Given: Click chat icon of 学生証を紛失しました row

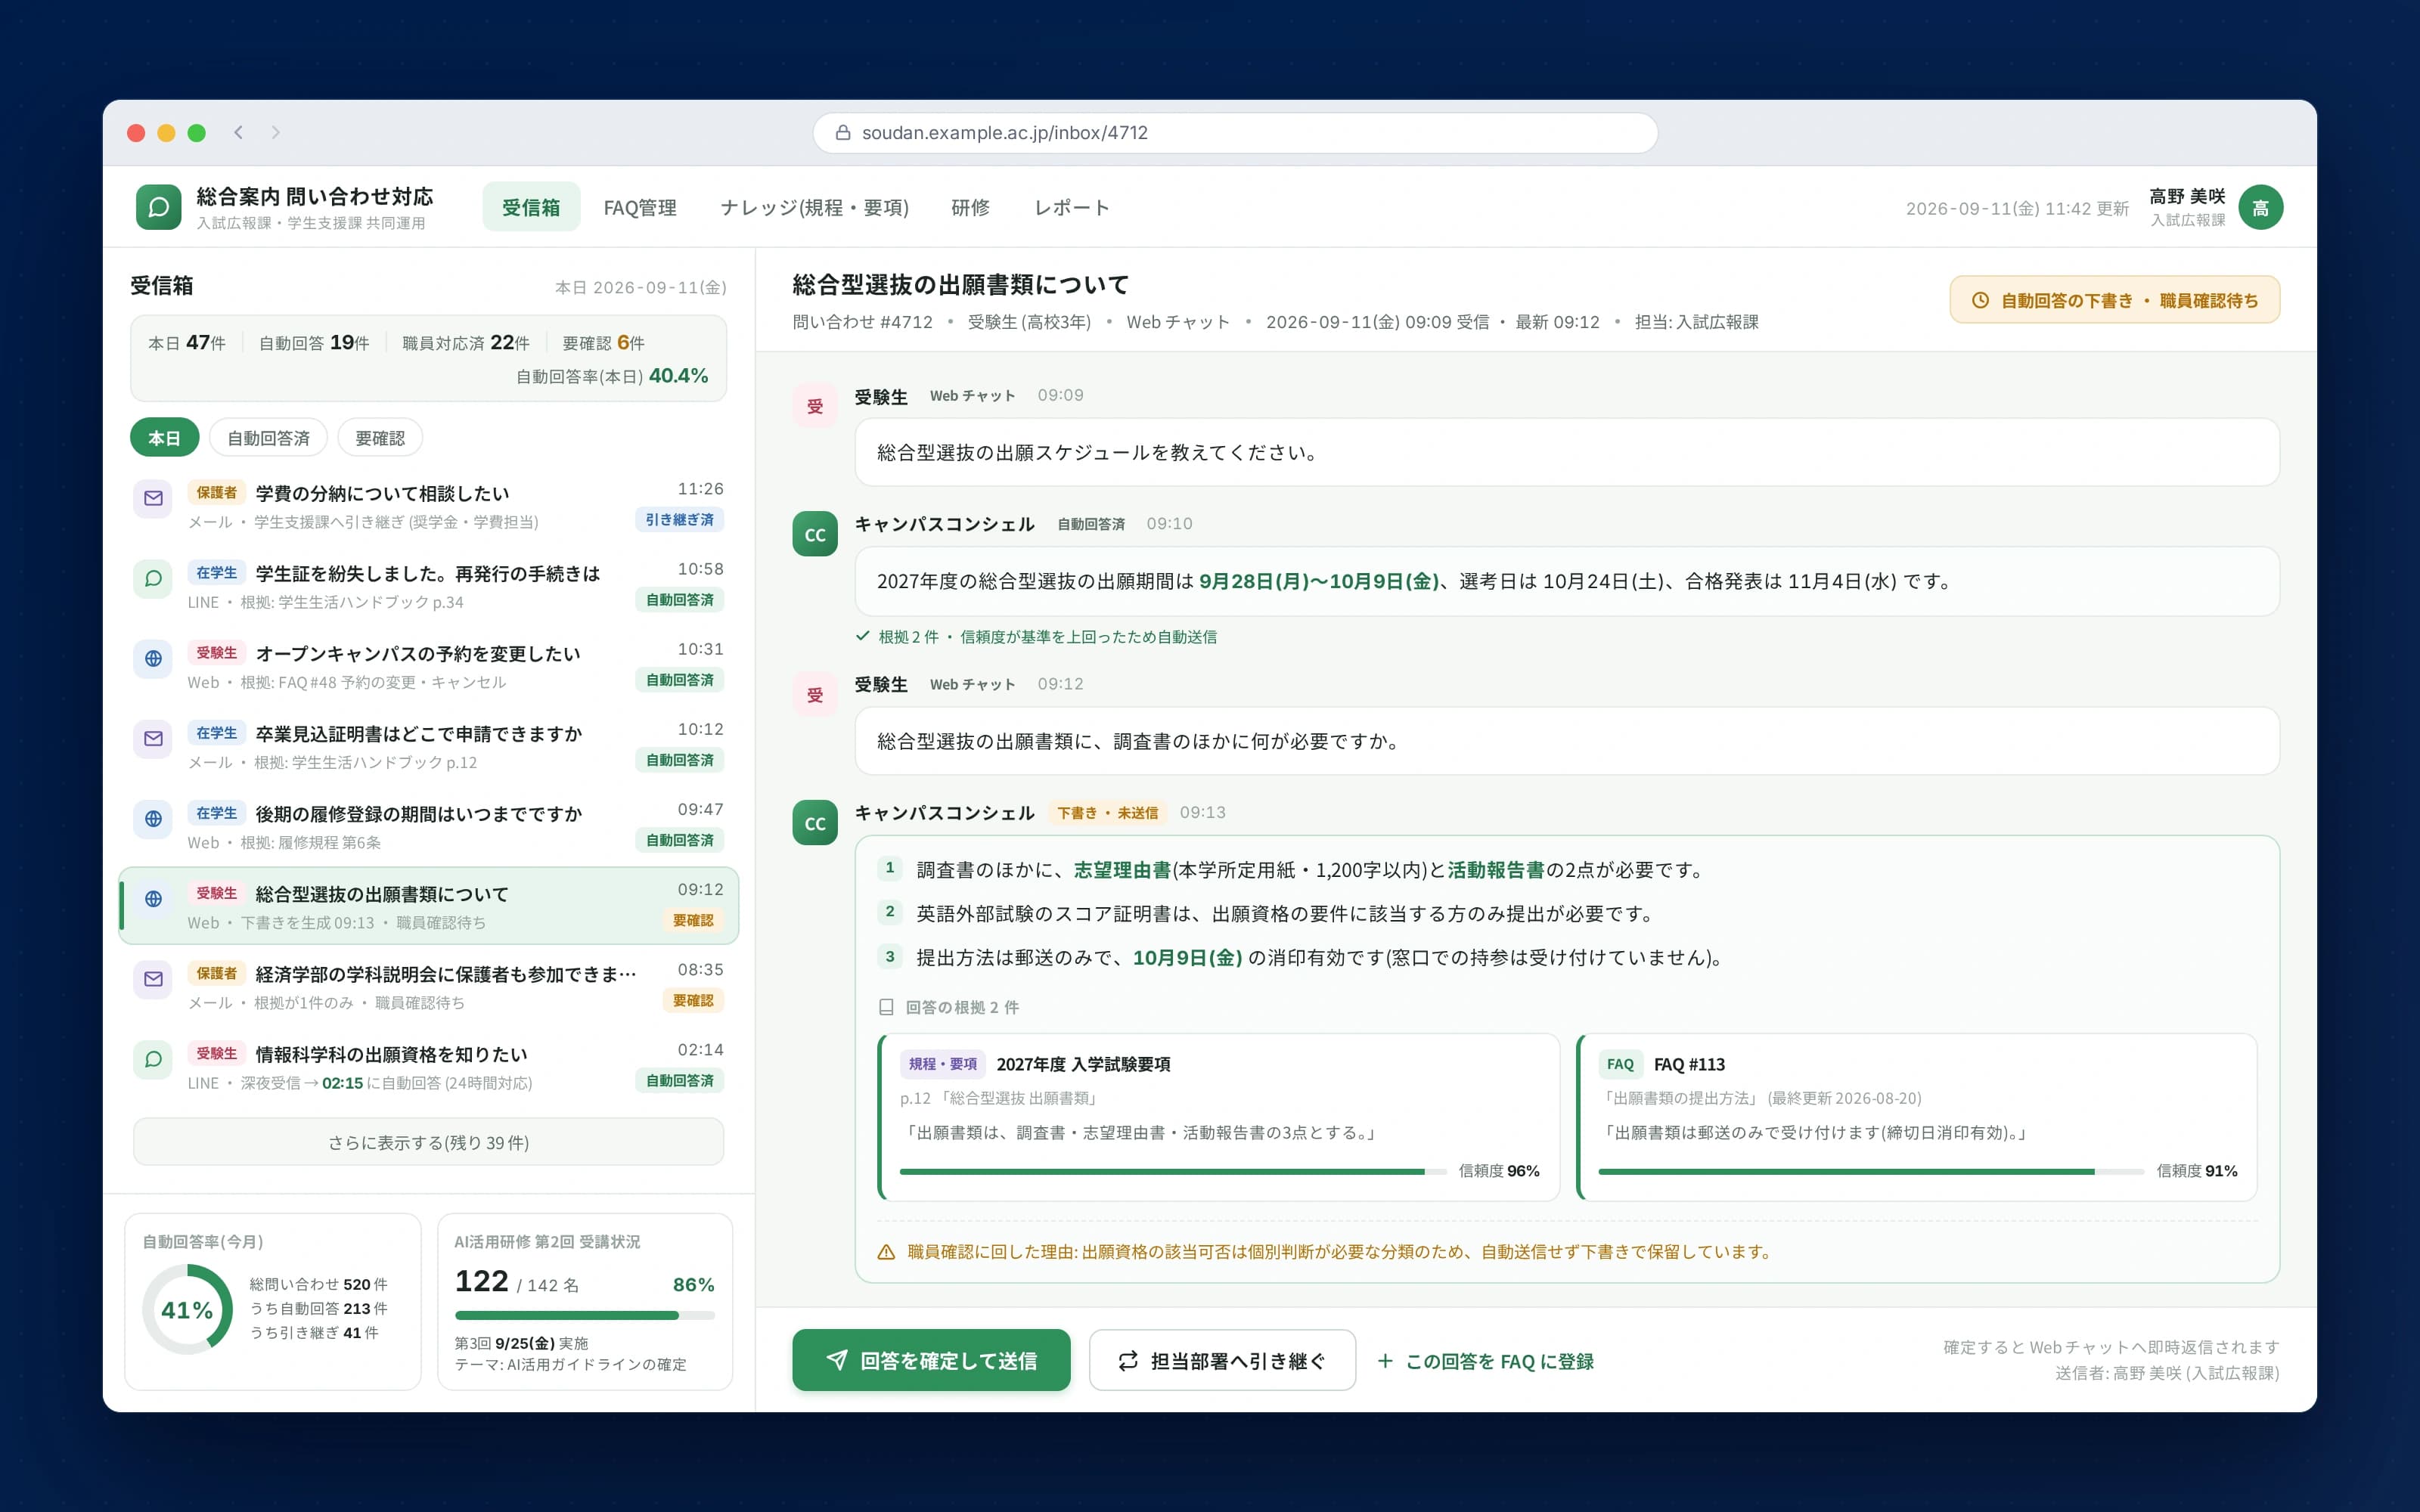Looking at the screenshot, I should pyautogui.click(x=153, y=578).
